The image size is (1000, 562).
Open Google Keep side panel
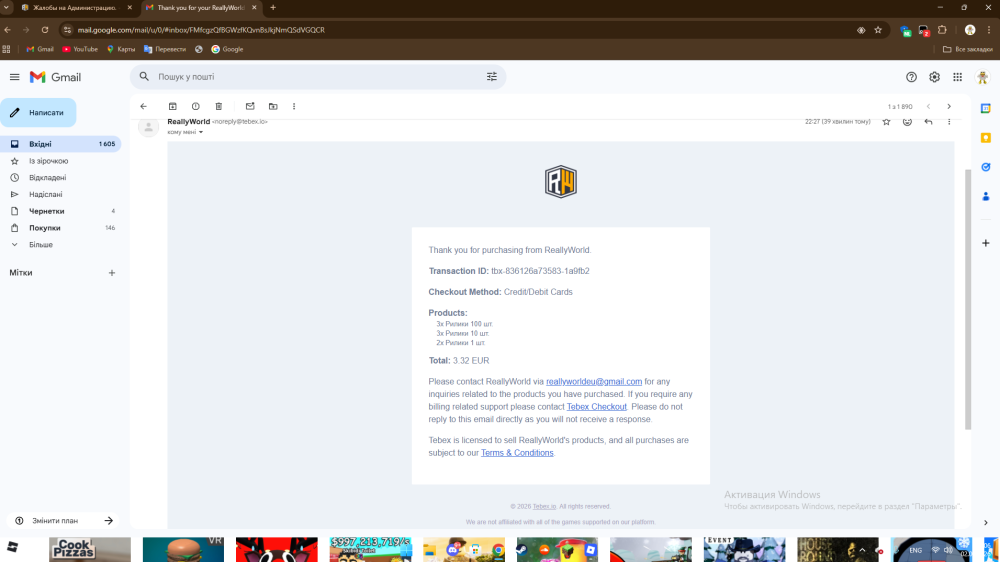tap(986, 138)
